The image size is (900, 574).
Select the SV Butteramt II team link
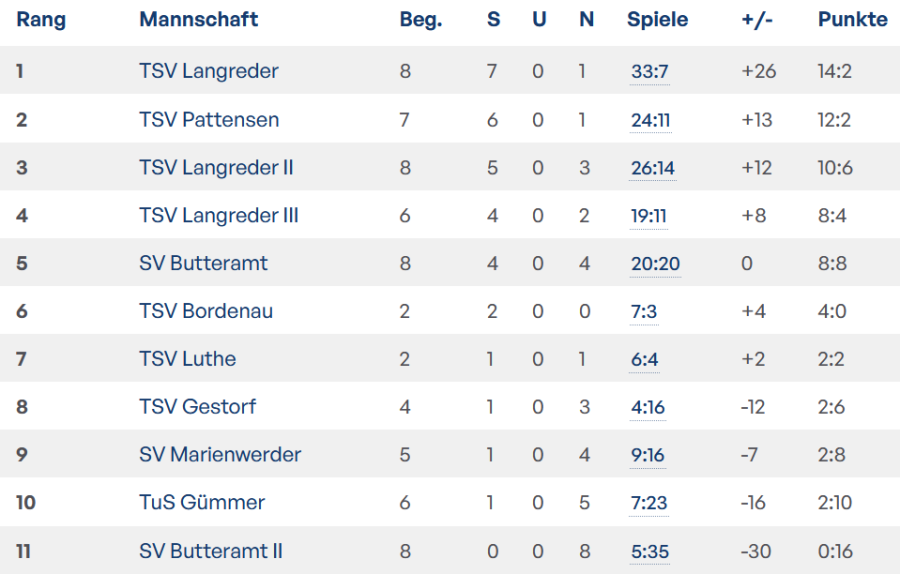pos(211,550)
